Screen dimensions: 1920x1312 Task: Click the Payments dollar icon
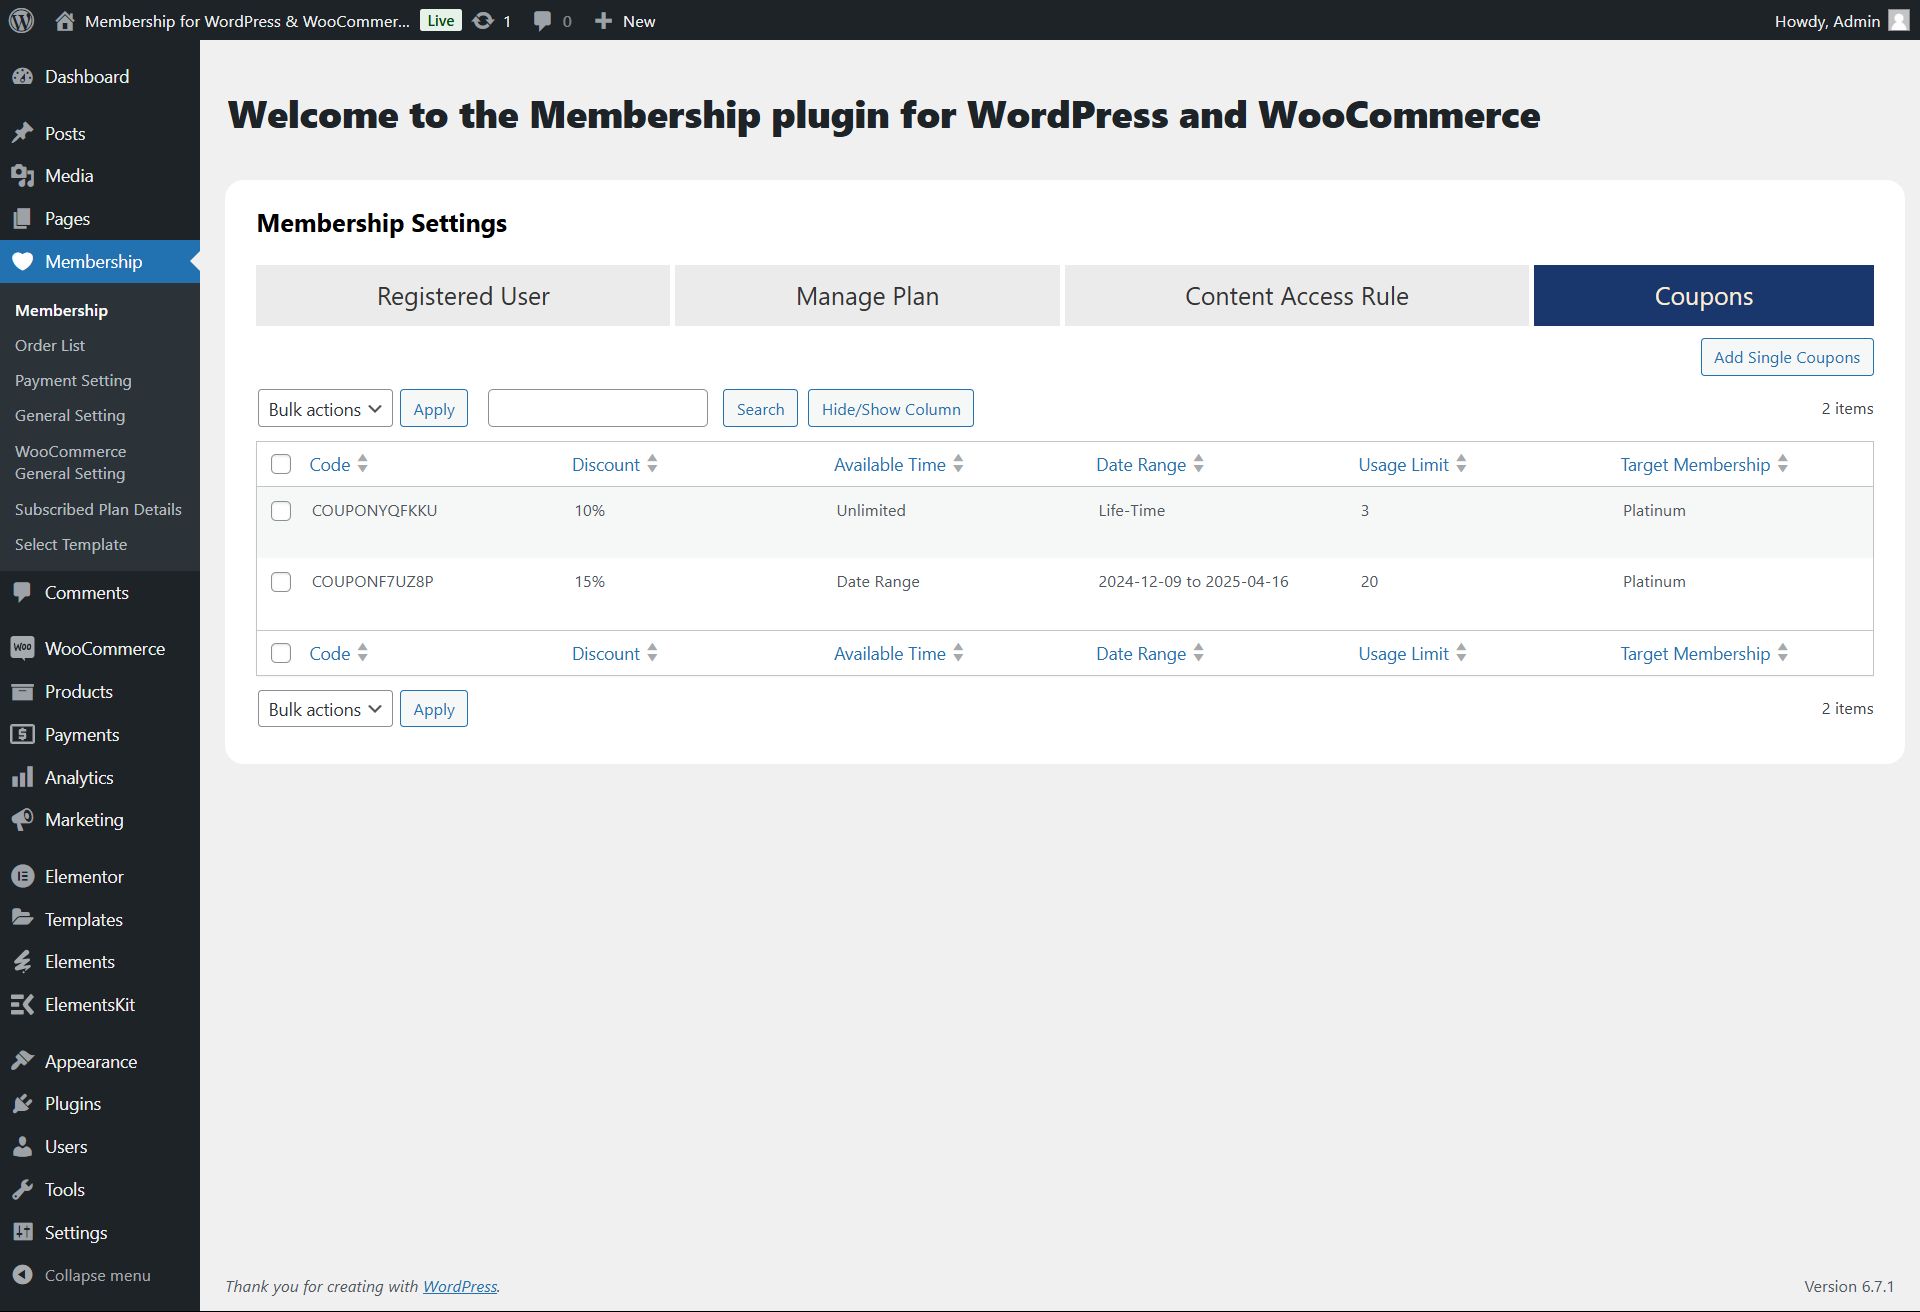click(22, 735)
